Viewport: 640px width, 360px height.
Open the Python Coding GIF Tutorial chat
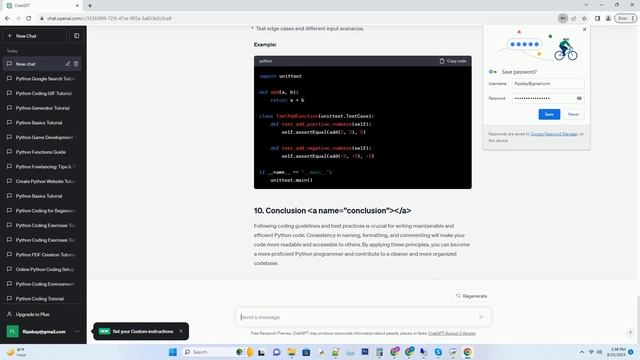point(42,93)
